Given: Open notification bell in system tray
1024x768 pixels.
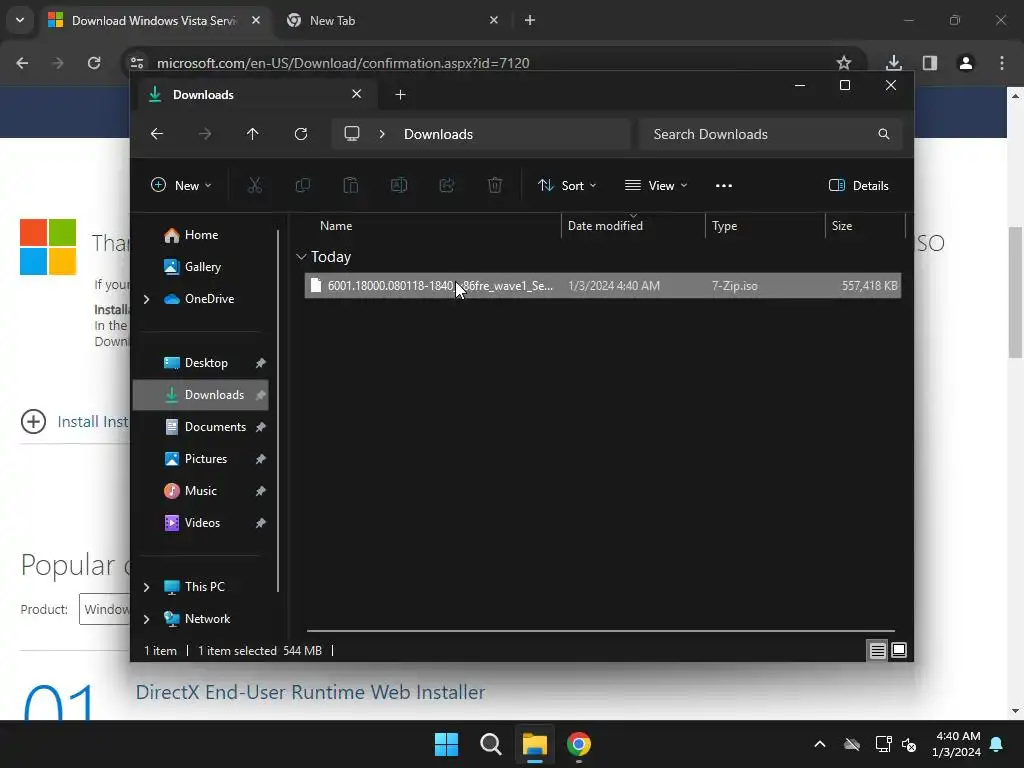Looking at the screenshot, I should [997, 744].
